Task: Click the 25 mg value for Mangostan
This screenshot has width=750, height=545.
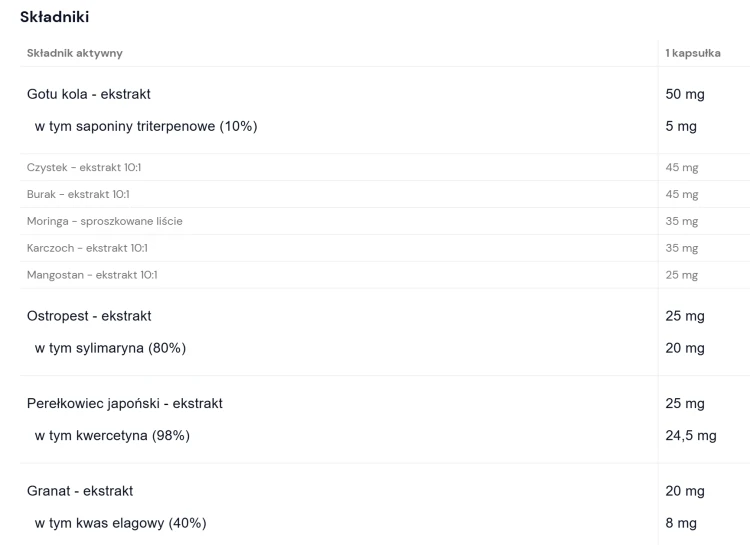Action: tap(682, 275)
